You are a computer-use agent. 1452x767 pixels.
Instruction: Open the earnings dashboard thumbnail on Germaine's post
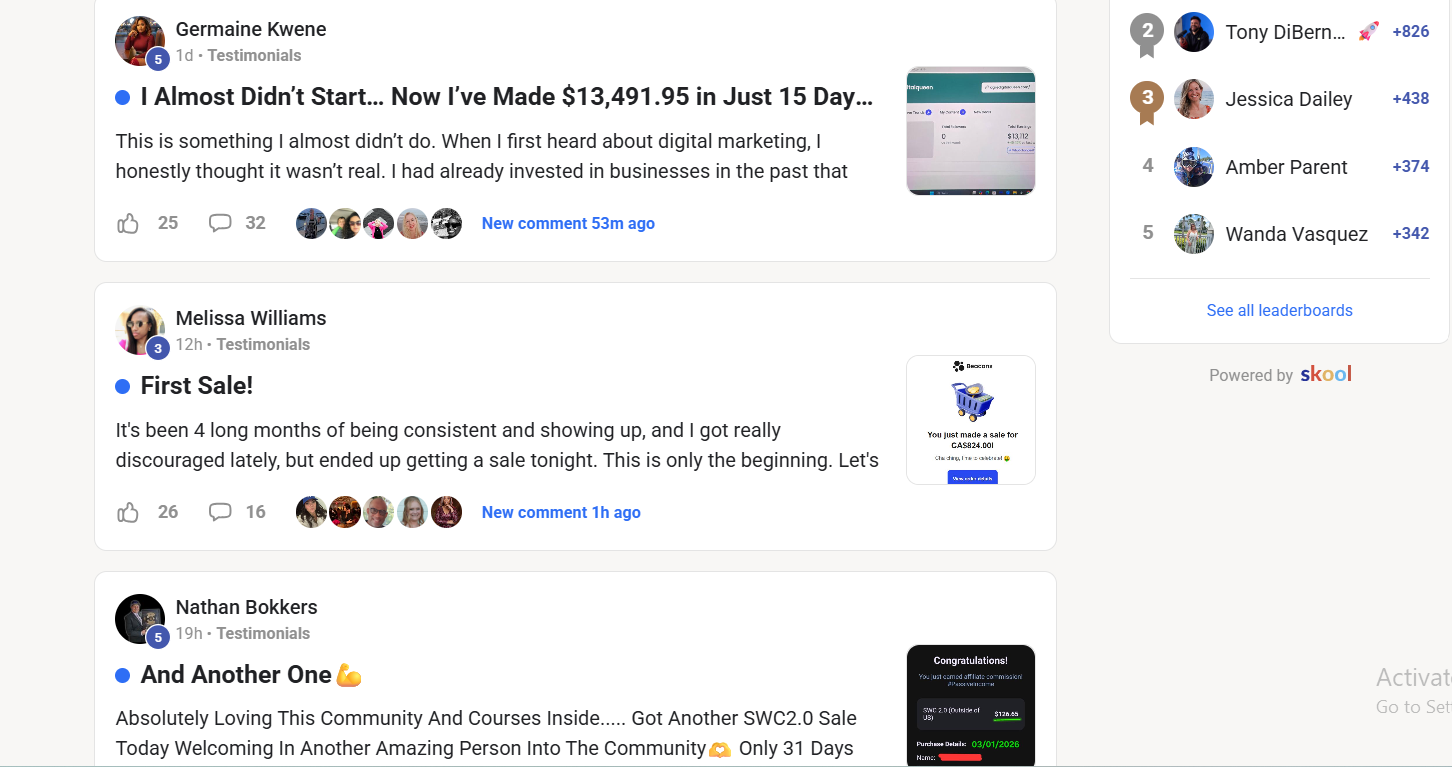pos(971,131)
